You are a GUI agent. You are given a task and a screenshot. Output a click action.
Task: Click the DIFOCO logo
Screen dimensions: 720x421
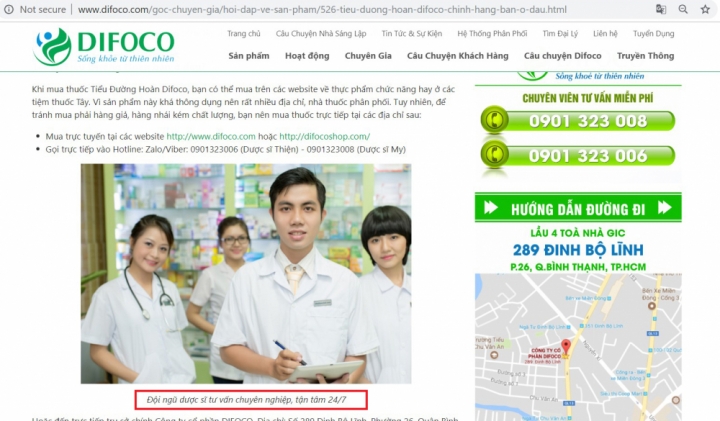[104, 46]
